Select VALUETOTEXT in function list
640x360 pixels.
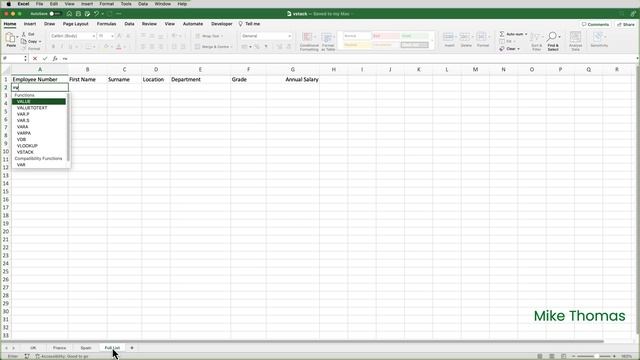39,108
